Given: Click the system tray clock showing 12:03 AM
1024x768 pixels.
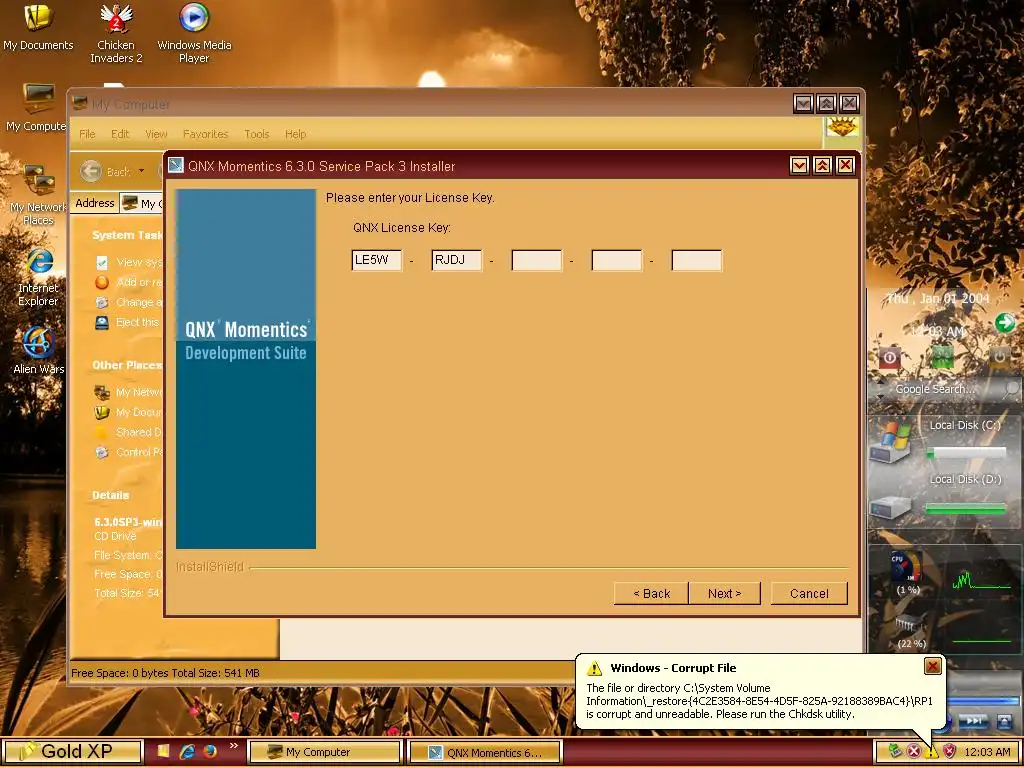Looking at the screenshot, I should coord(987,752).
